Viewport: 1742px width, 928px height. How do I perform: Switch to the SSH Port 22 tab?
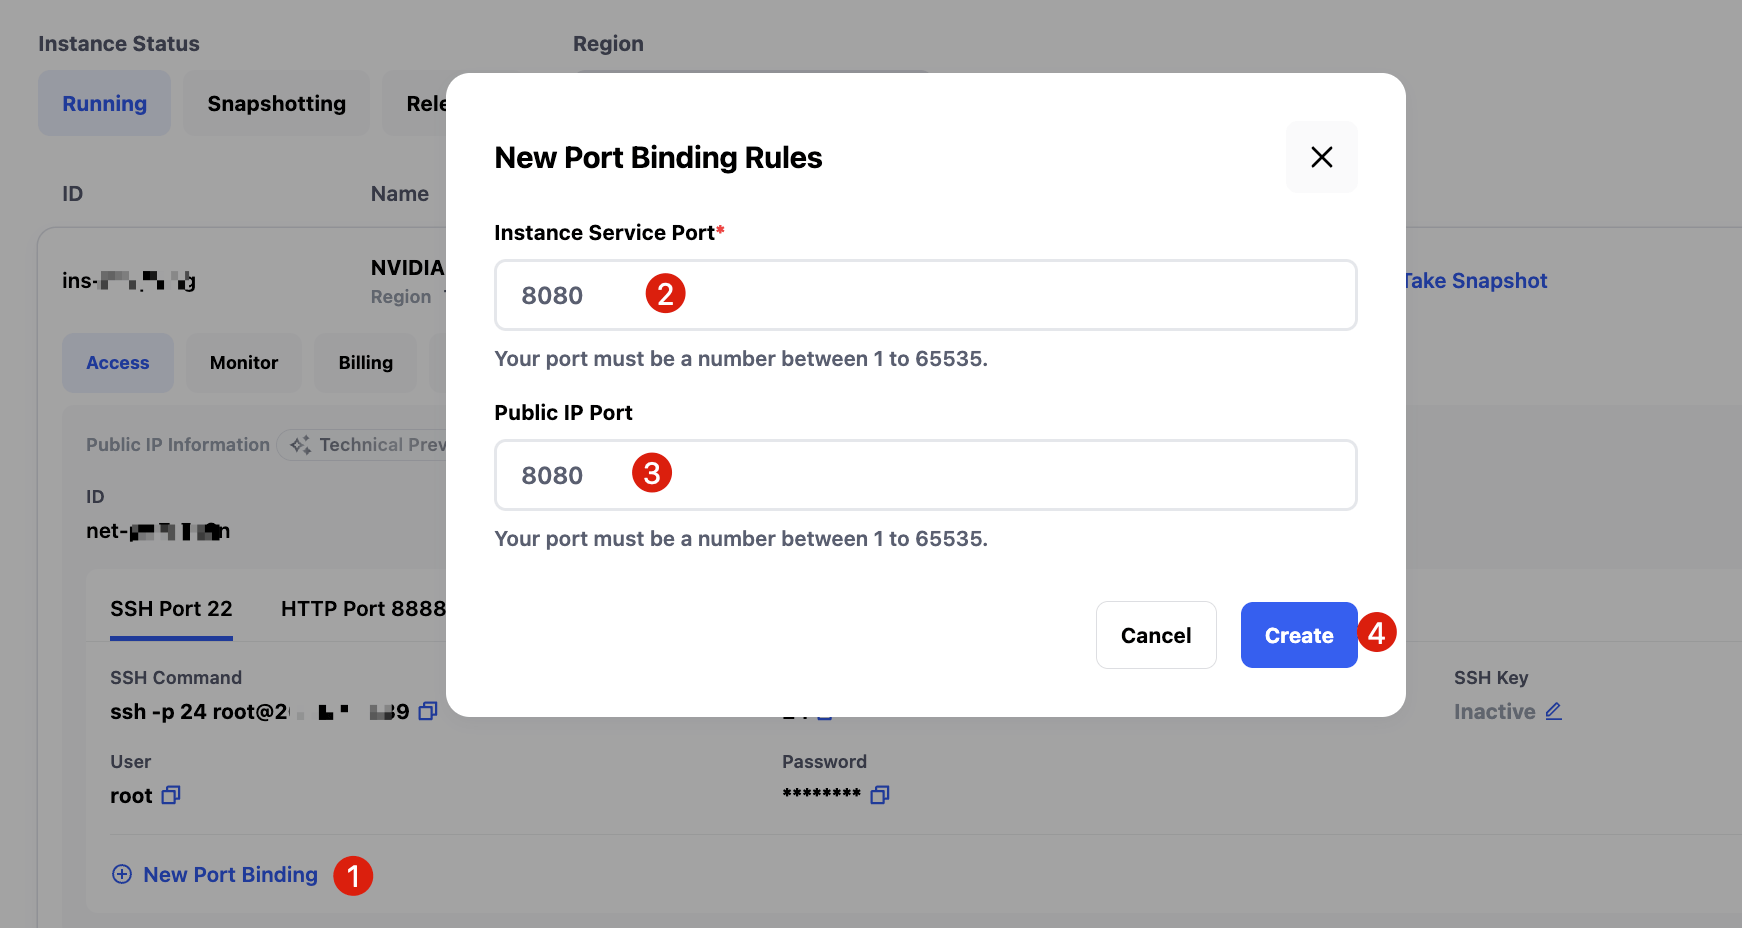[171, 609]
